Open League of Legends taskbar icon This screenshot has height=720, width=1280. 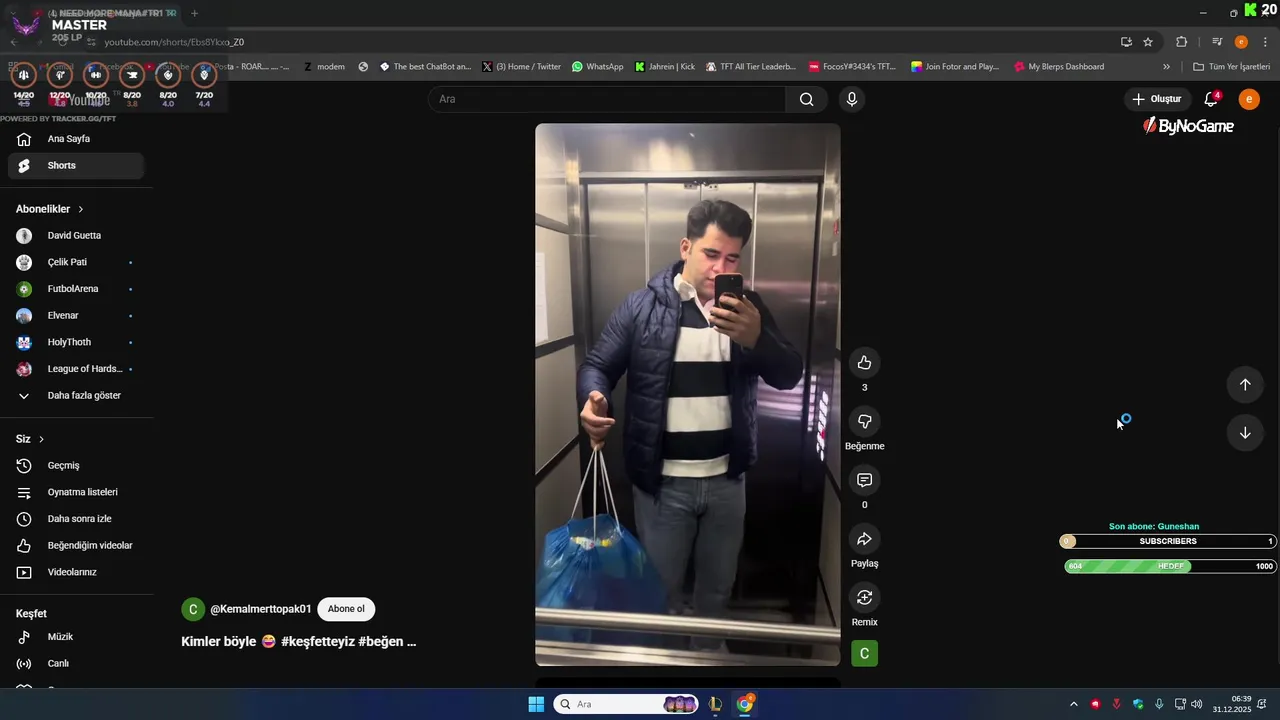715,704
